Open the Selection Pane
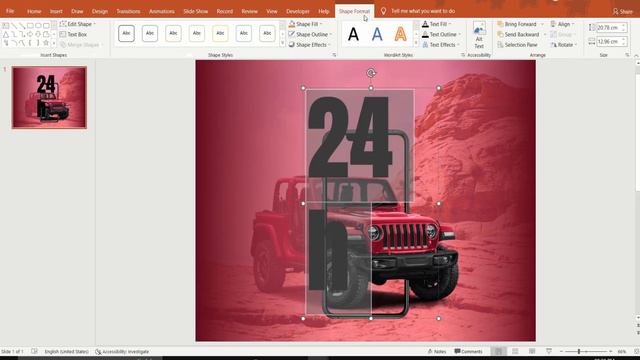The height and width of the screenshot is (360, 640). click(x=517, y=44)
